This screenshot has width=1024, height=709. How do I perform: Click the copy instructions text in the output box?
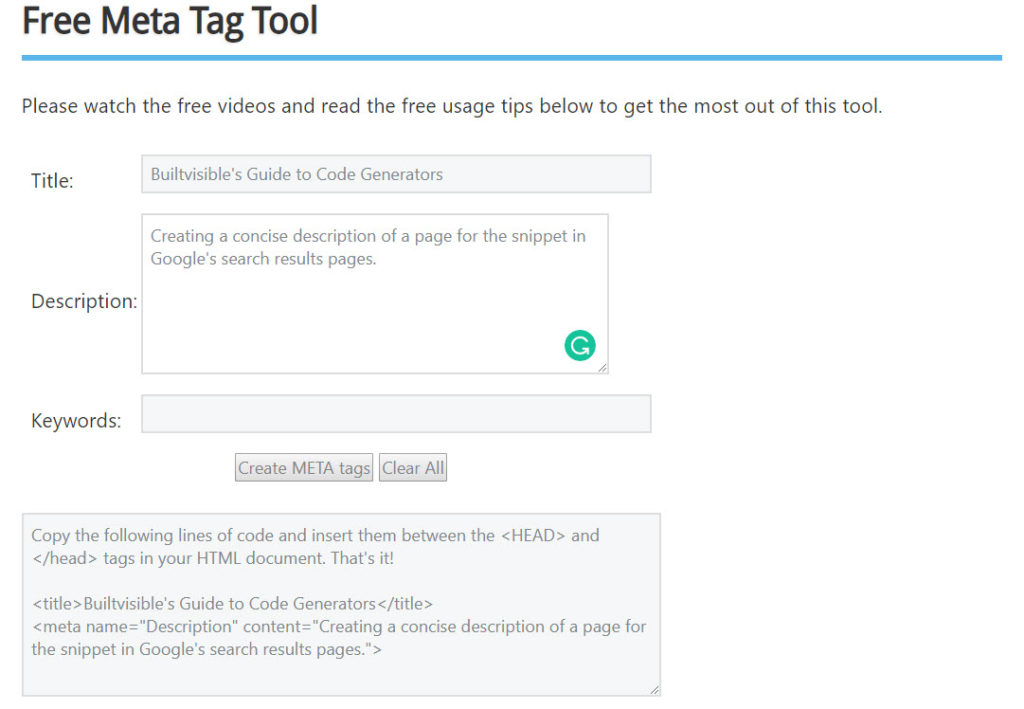coord(315,546)
